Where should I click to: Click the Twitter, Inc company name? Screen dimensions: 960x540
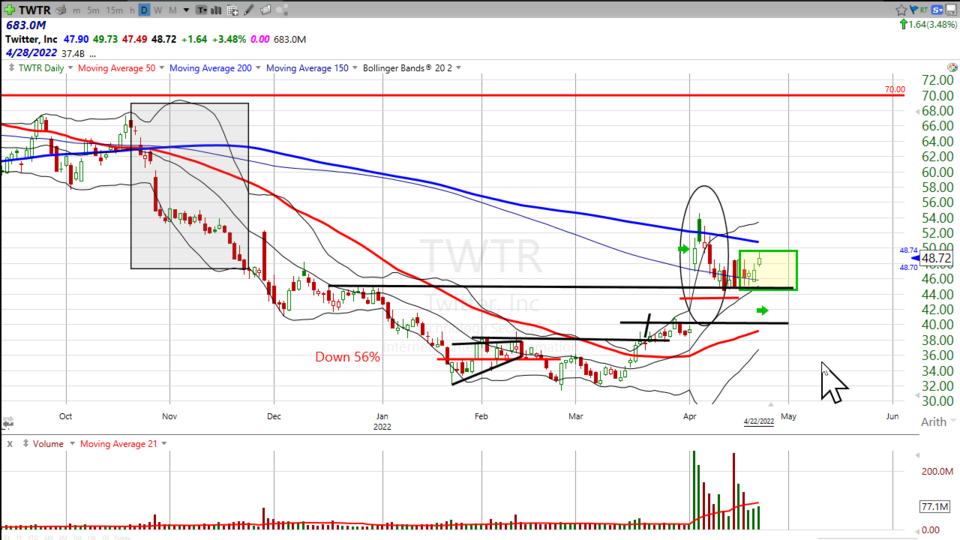pos(31,39)
